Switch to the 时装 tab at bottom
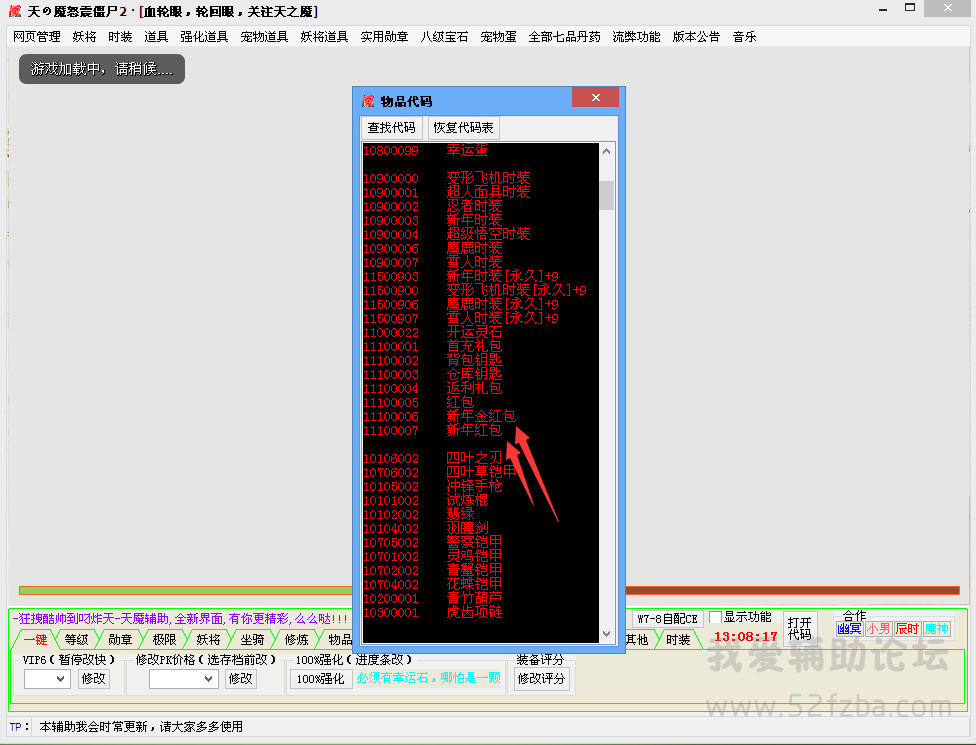 coord(678,639)
